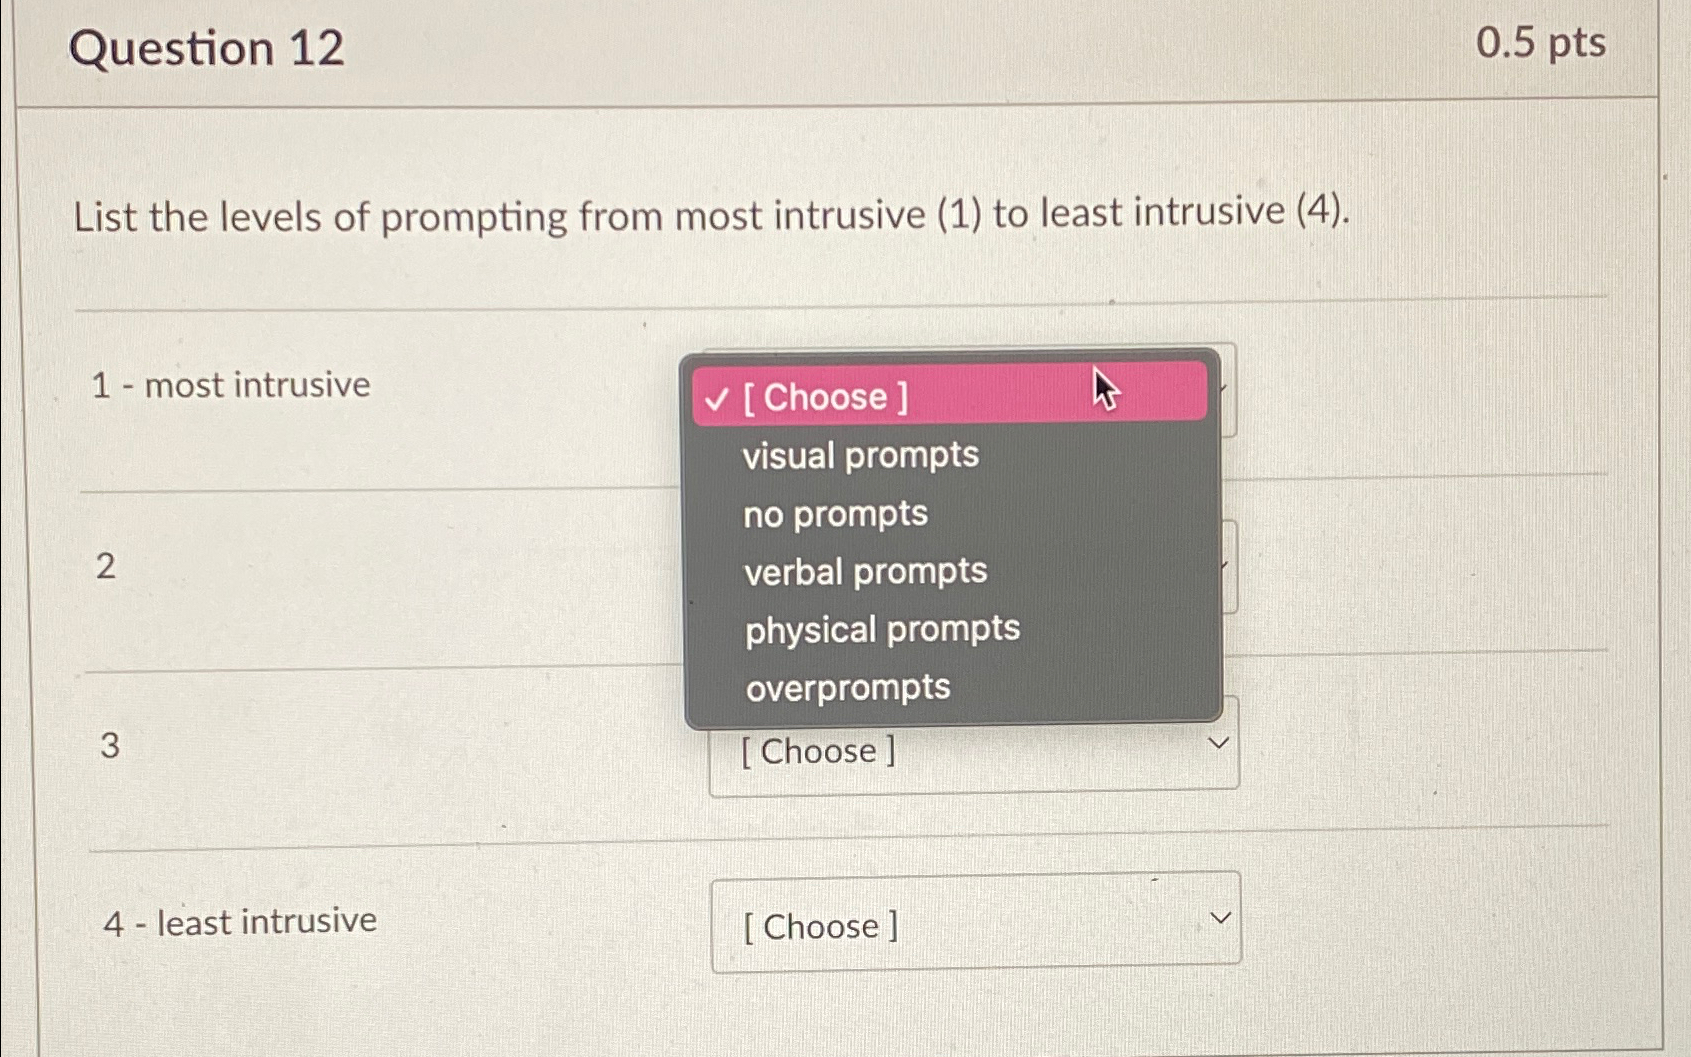Select "verbal prompts" from the open dropdown
Screen dimensions: 1691x1057
pyautogui.click(x=864, y=572)
